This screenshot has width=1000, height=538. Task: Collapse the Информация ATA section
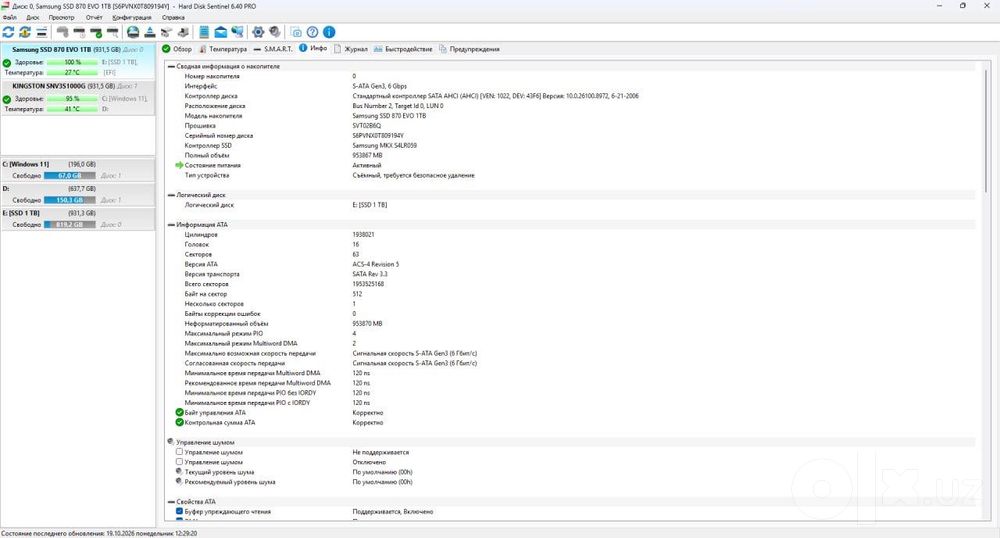171,224
